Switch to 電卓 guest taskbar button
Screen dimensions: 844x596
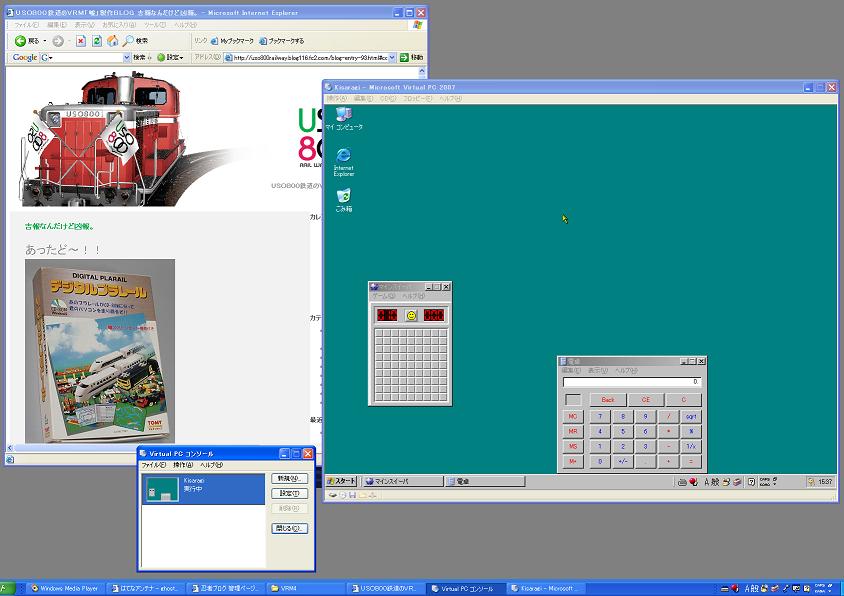[485, 481]
